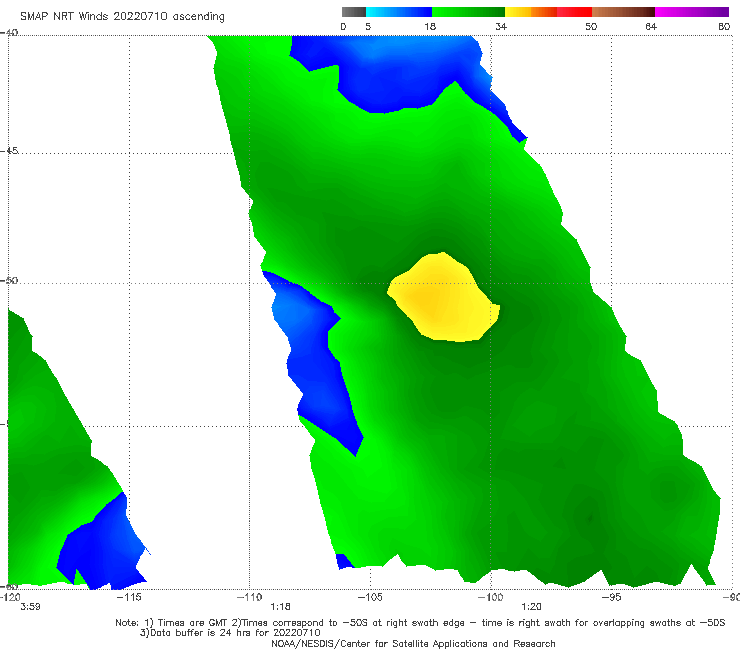Click the color bar label '5'
740x650 pixels.
point(368,27)
